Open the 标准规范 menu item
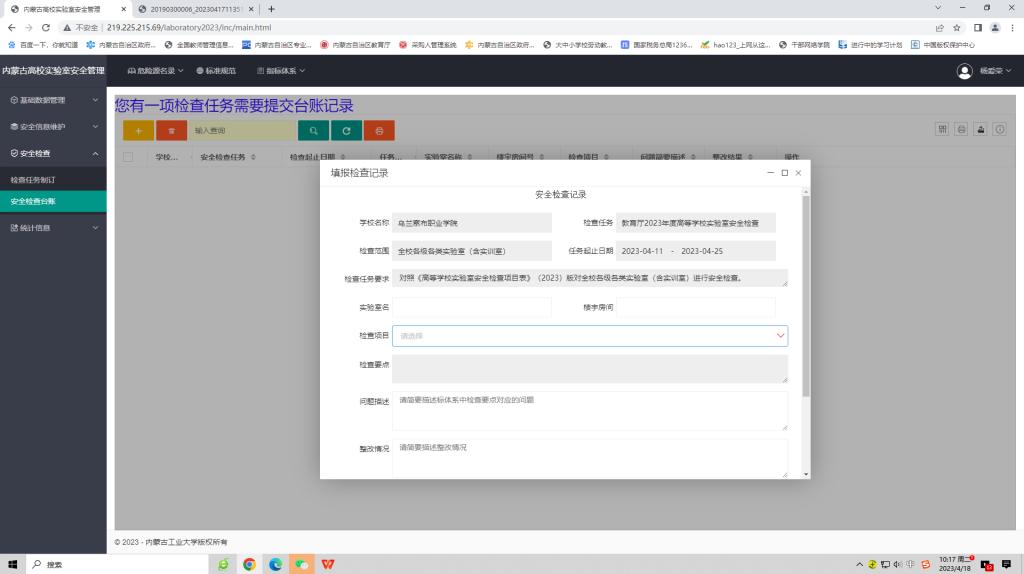Screen dimensions: 1024x574 click(216, 71)
